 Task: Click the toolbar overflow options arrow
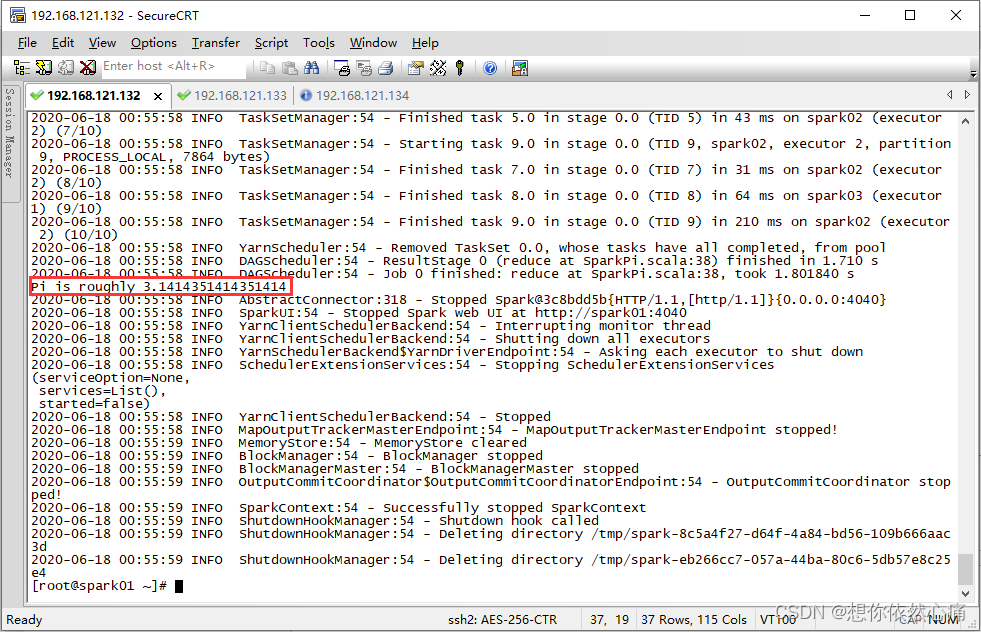973,74
